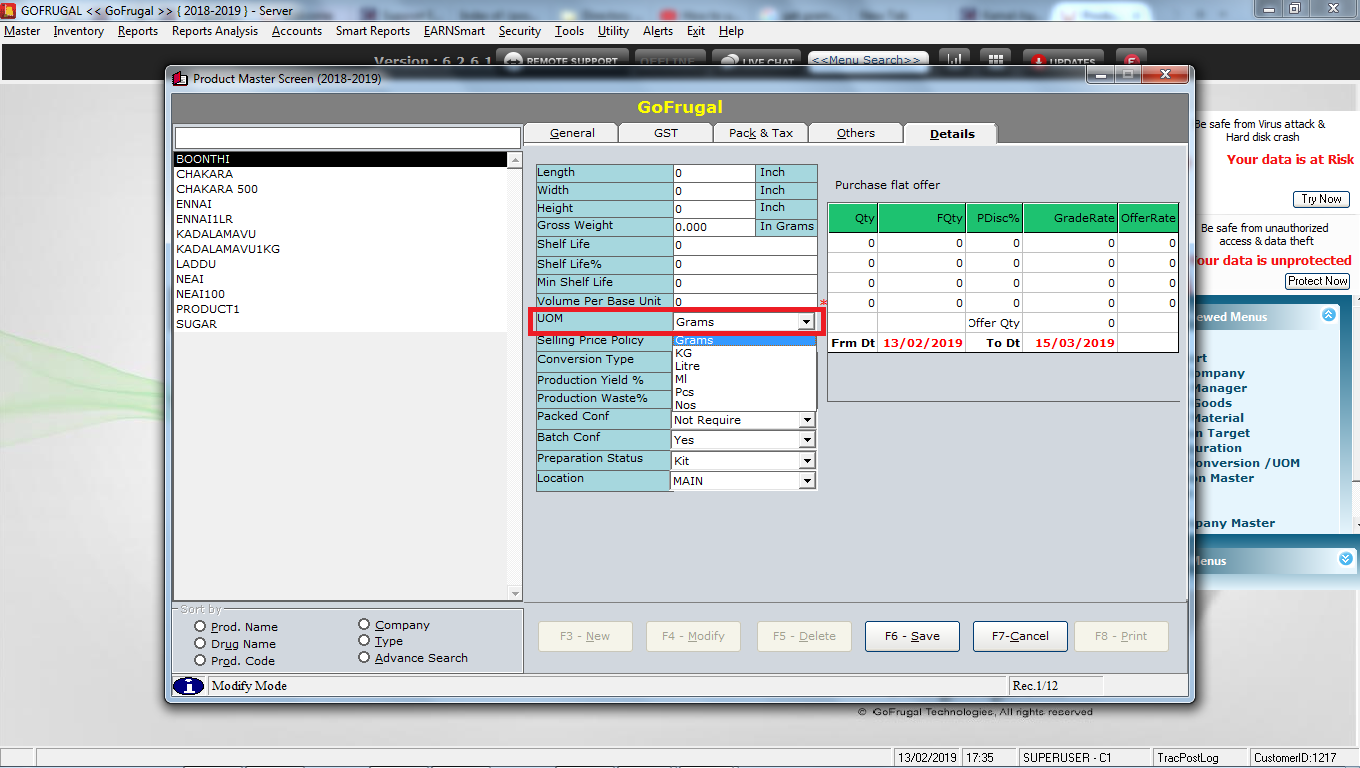Click the grid toolbar icon

click(994, 59)
